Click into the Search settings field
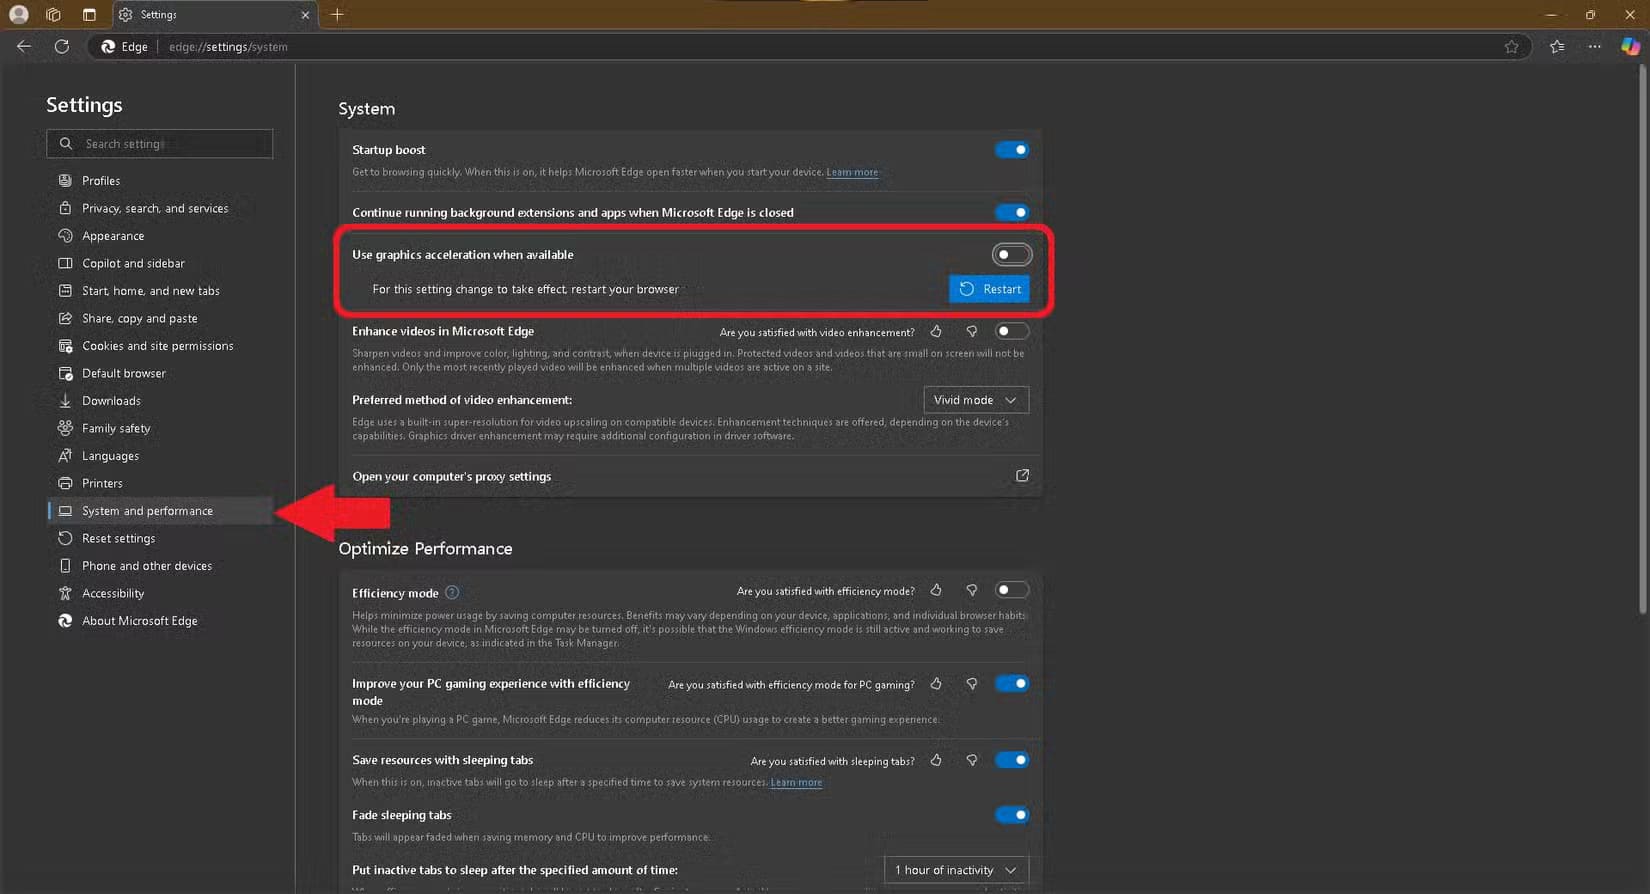Viewport: 1650px width, 894px height. (160, 144)
